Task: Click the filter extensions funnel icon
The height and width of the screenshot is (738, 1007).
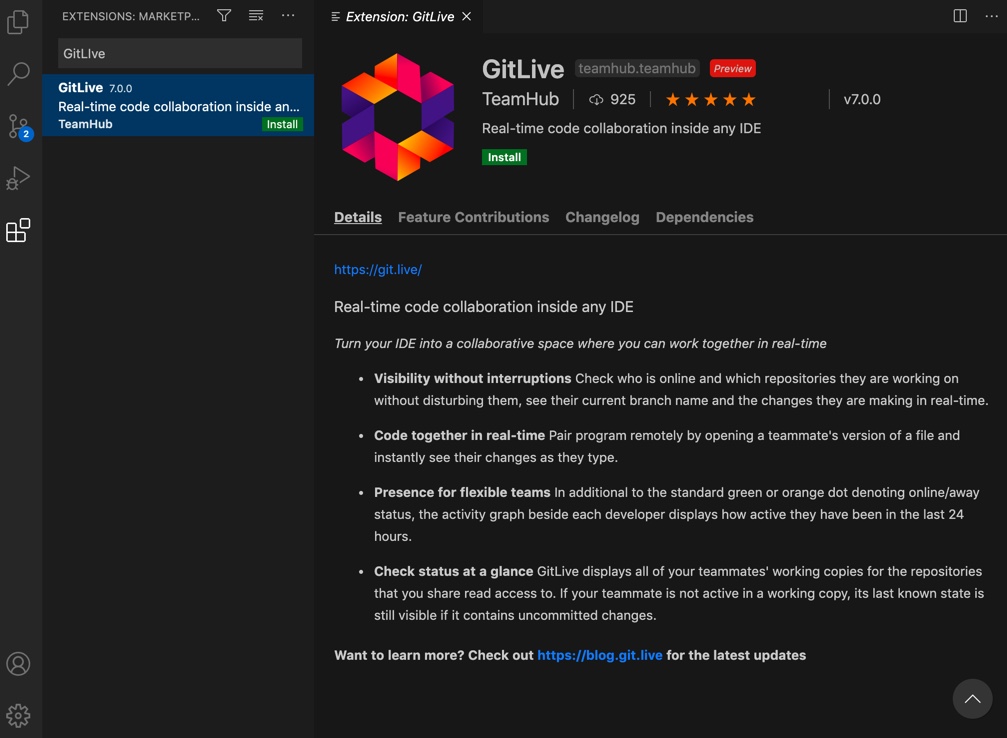Action: pos(223,15)
